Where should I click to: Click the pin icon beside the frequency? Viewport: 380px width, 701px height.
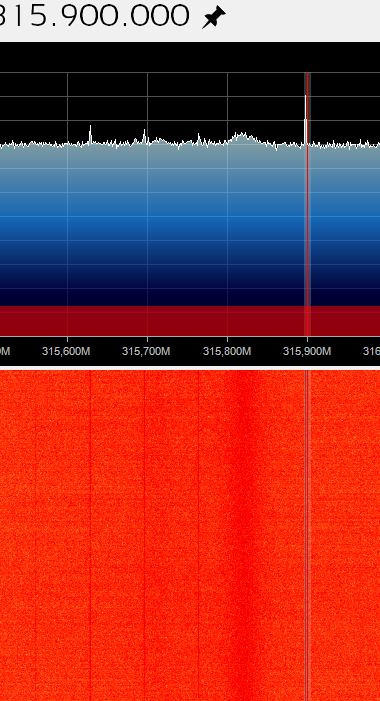click(214, 18)
